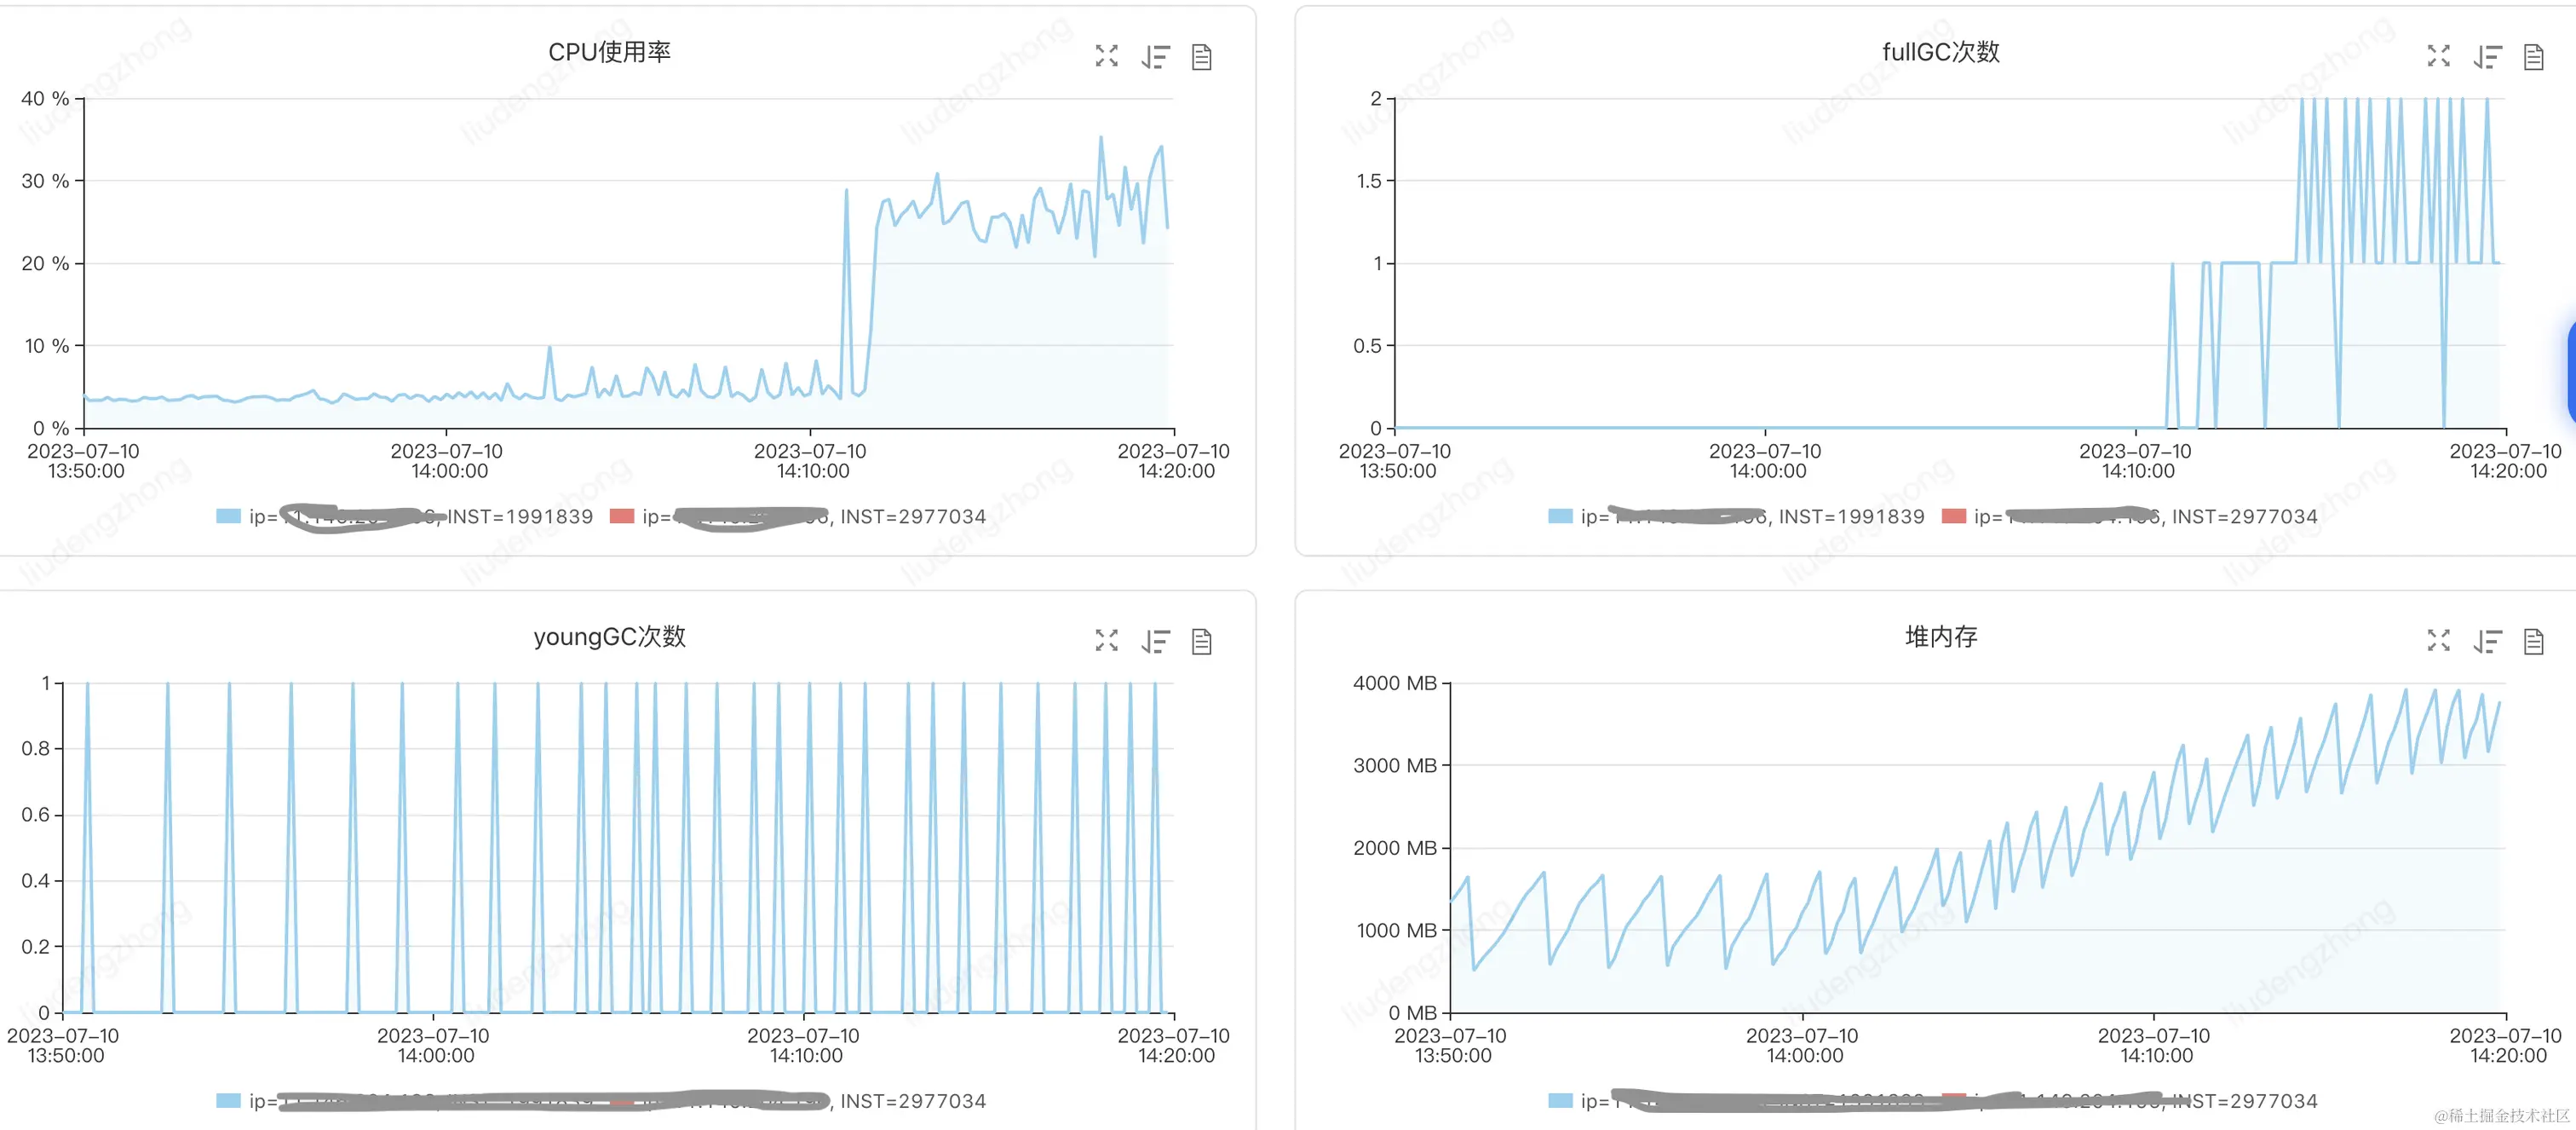
Task: Click sort icon on fullGC次数 panel
Action: pyautogui.click(x=2487, y=57)
